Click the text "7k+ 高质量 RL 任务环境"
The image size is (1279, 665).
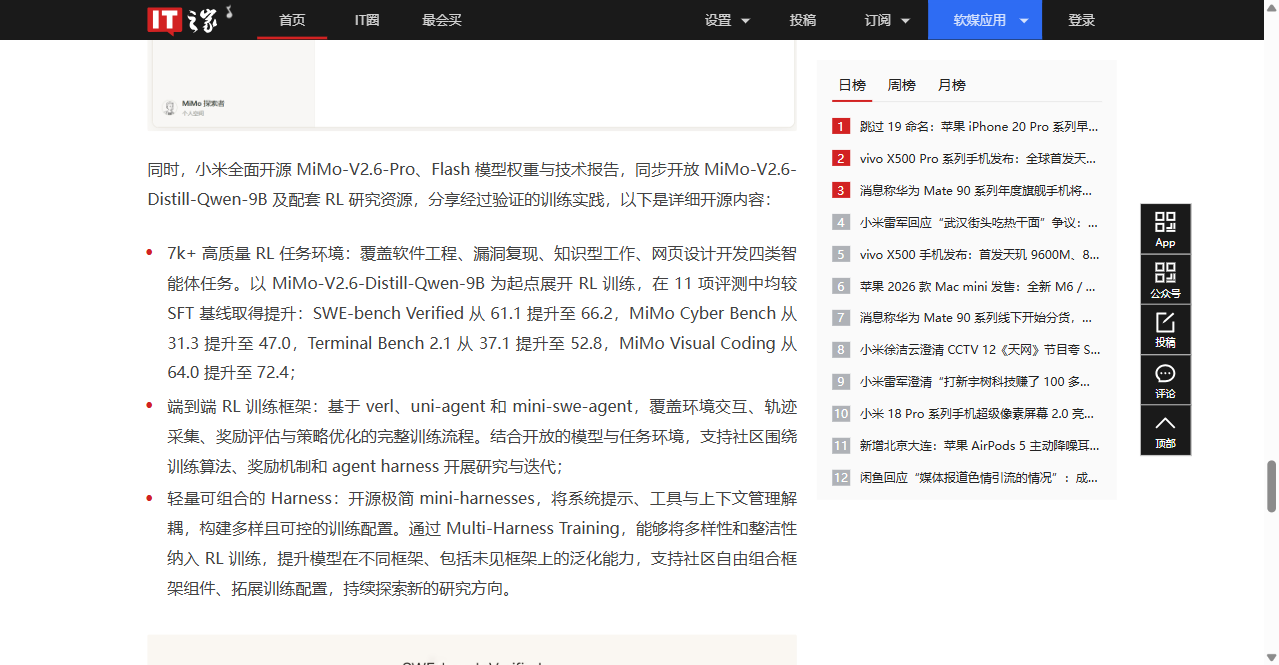tap(254, 253)
